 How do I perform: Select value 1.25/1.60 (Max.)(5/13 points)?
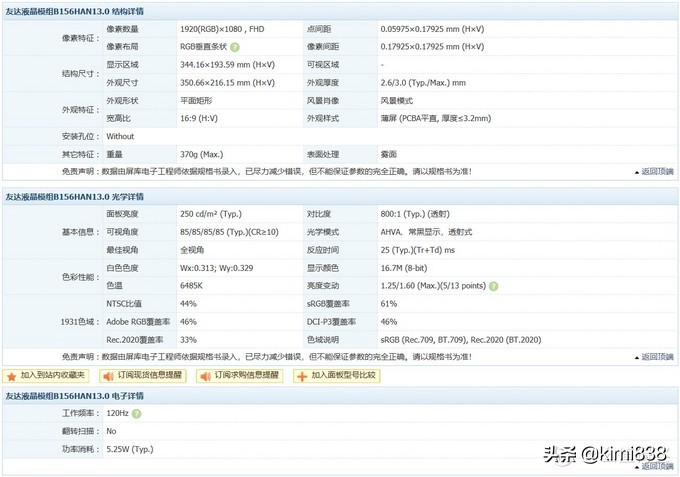pyautogui.click(x=433, y=286)
